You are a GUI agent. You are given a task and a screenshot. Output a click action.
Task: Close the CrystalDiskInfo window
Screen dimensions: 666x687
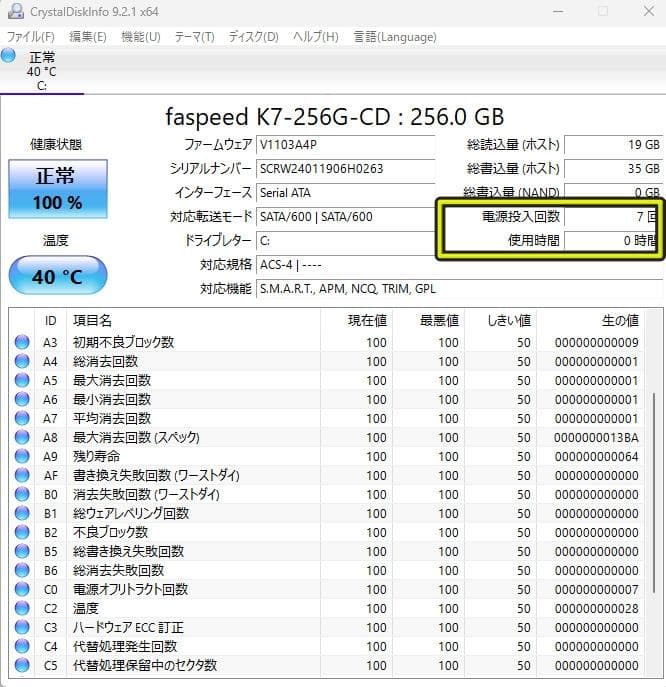[x=649, y=11]
